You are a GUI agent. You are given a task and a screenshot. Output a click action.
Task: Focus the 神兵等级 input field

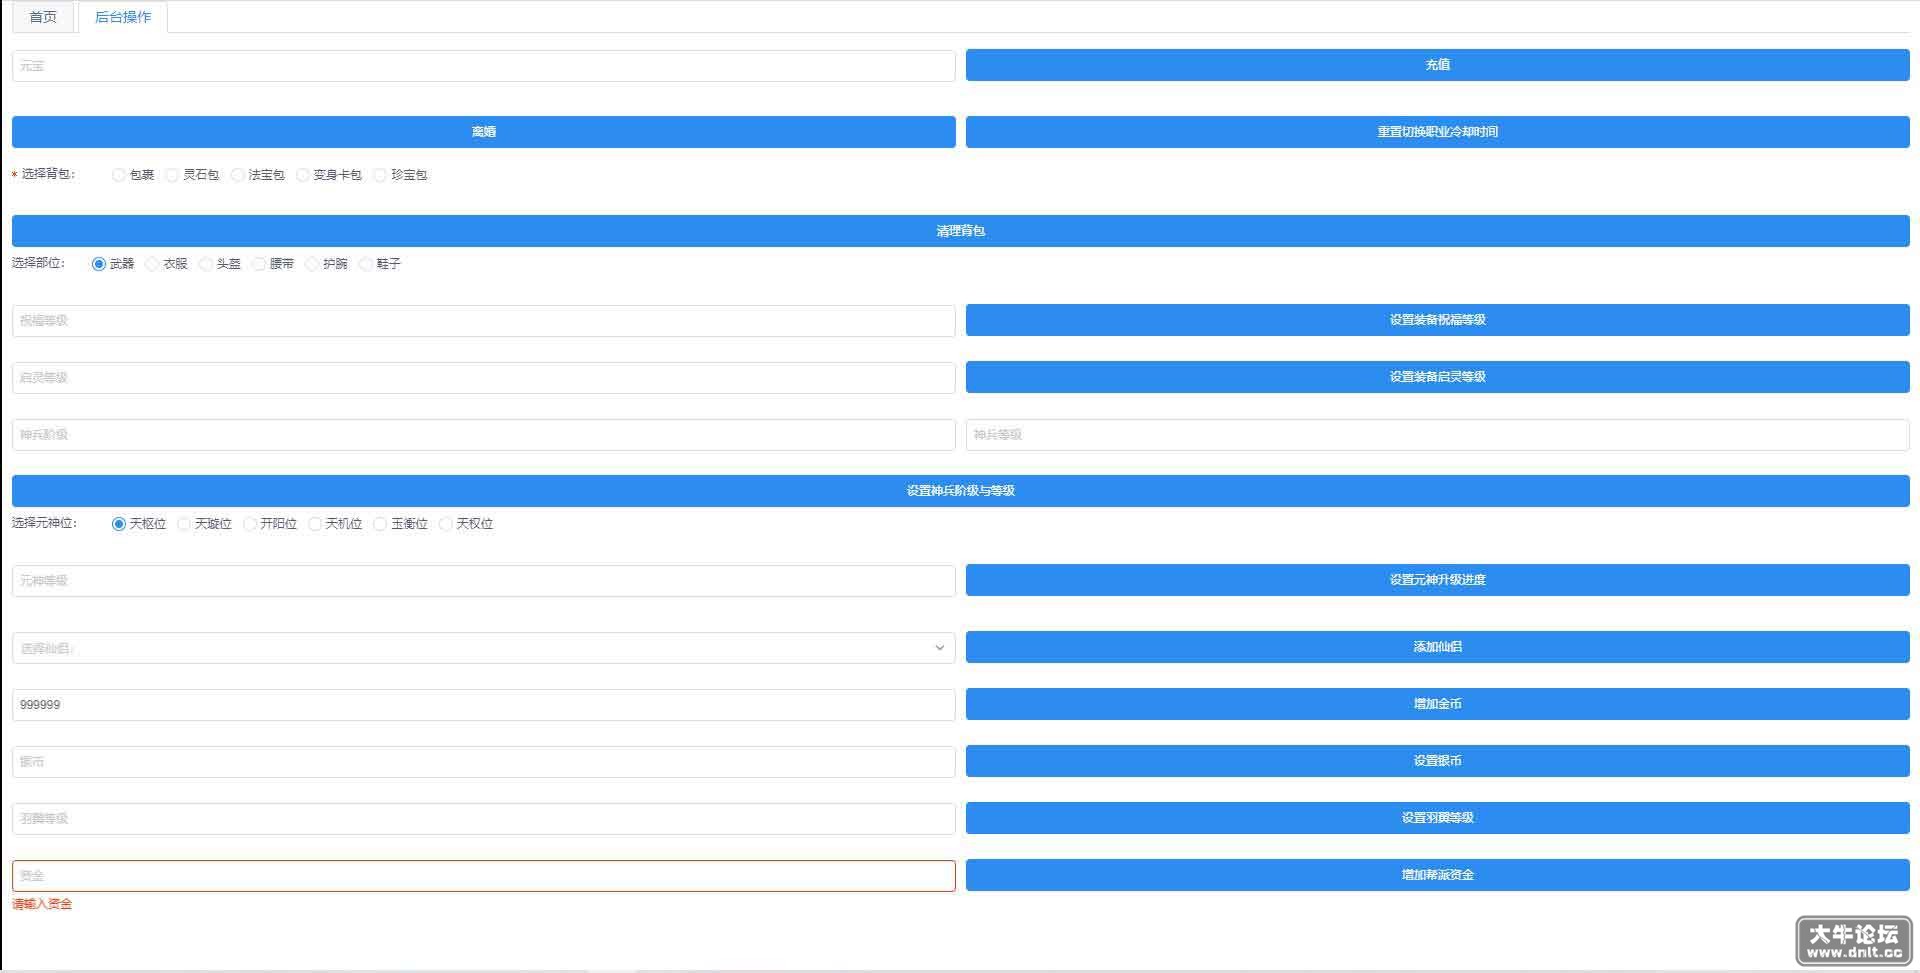tap(1437, 435)
